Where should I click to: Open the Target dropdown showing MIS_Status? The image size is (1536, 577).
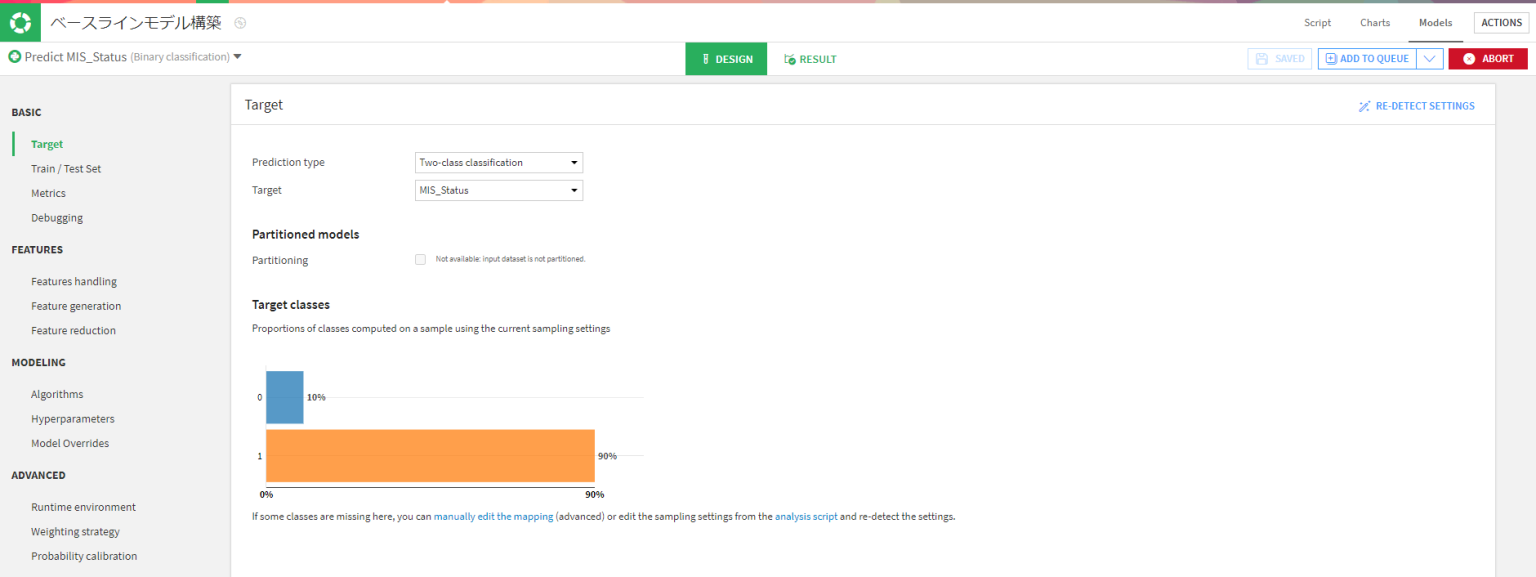pyautogui.click(x=498, y=190)
